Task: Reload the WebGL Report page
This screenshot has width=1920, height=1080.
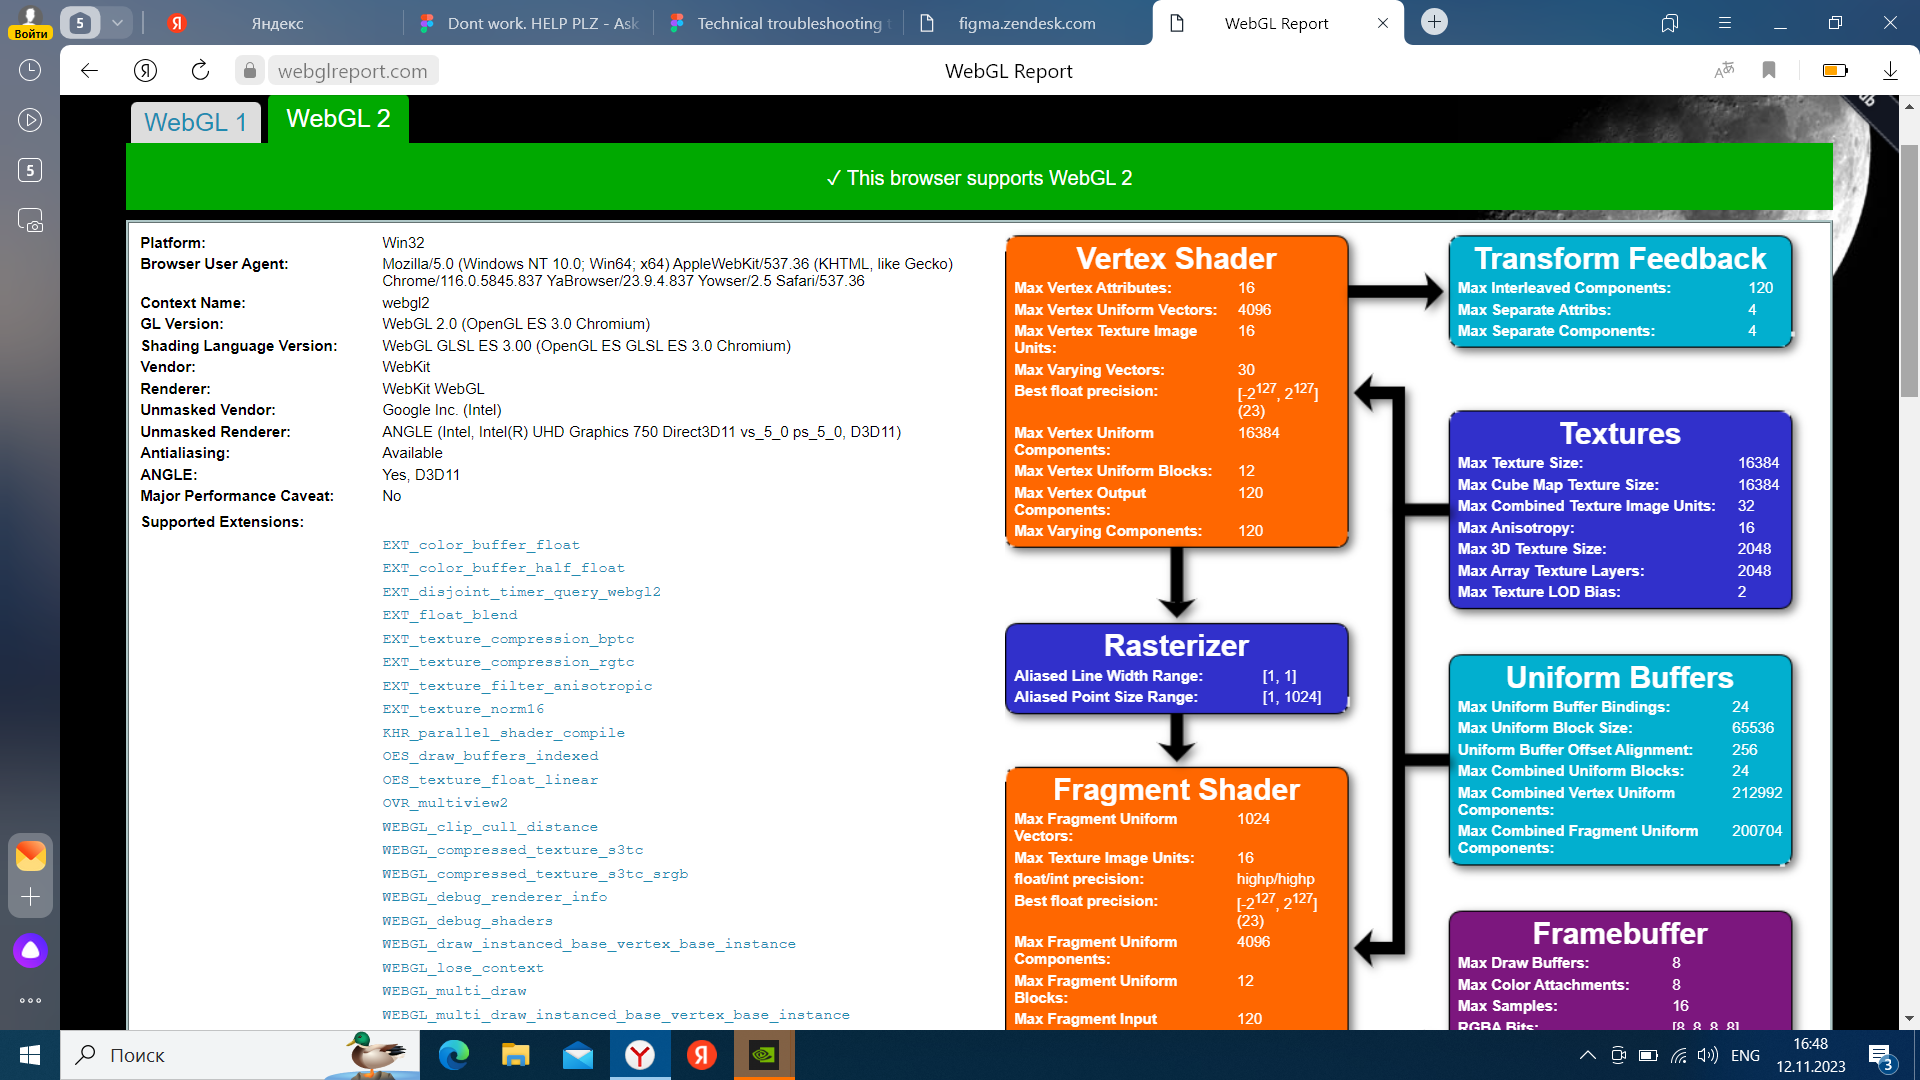Action: 200,70
